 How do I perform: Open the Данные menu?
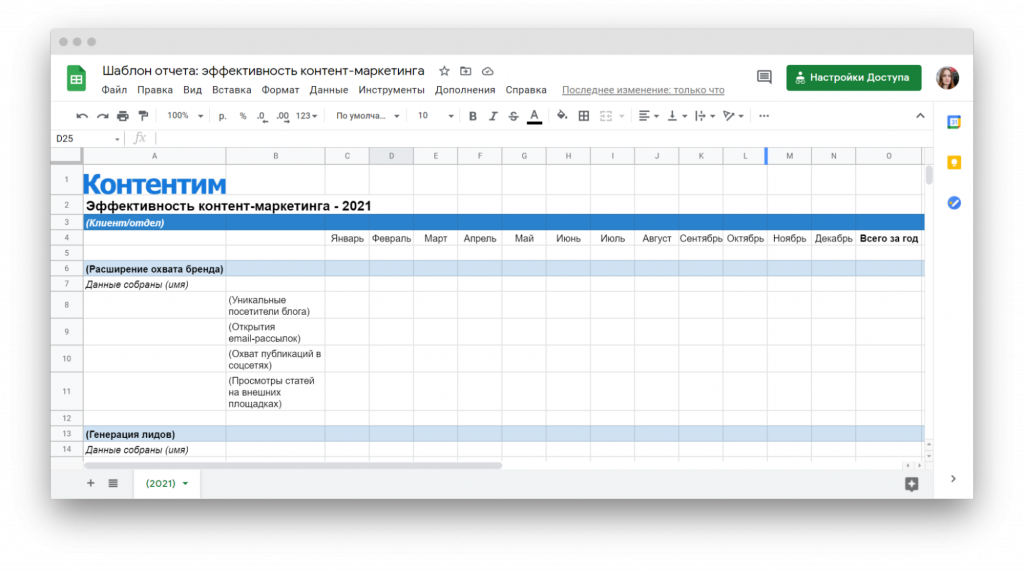point(328,90)
